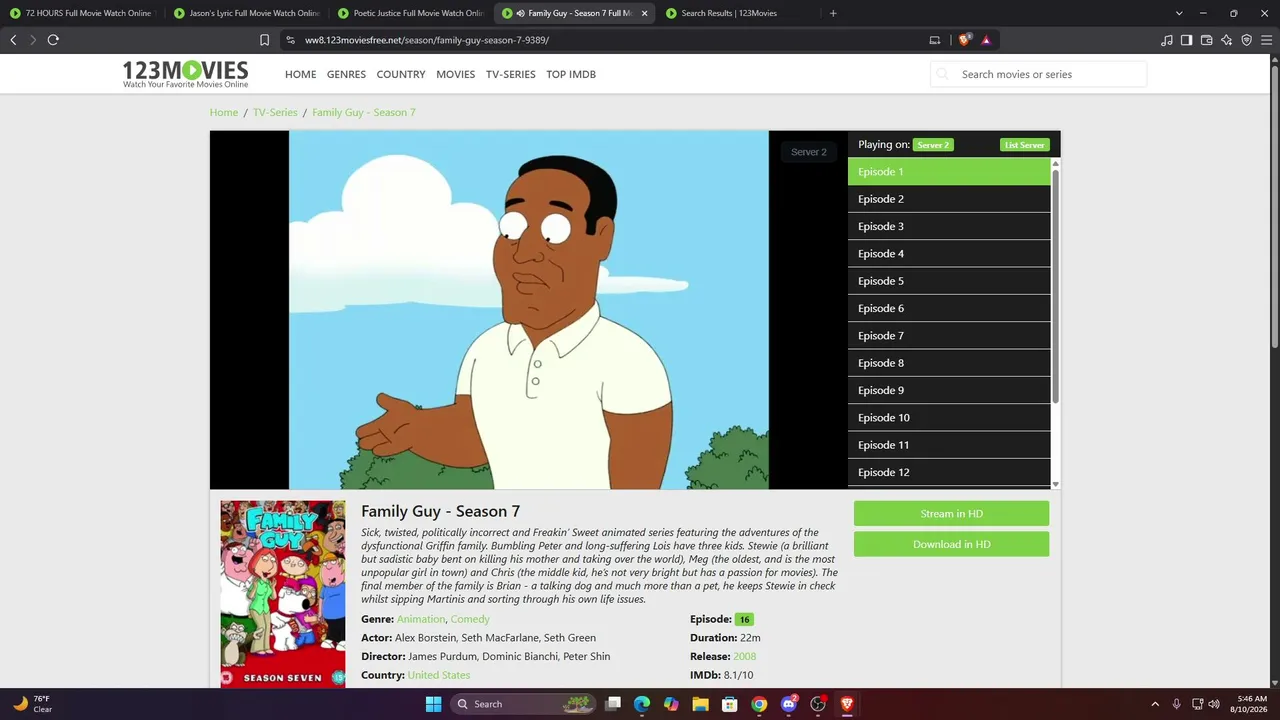Open the Brave Wallet icon
Screen dimensions: 1280x720
point(1206,40)
